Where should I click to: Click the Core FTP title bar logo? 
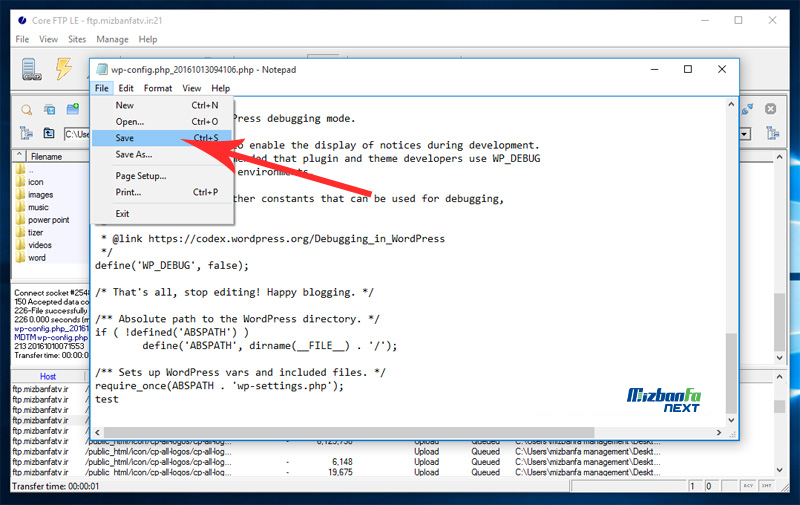[22, 20]
